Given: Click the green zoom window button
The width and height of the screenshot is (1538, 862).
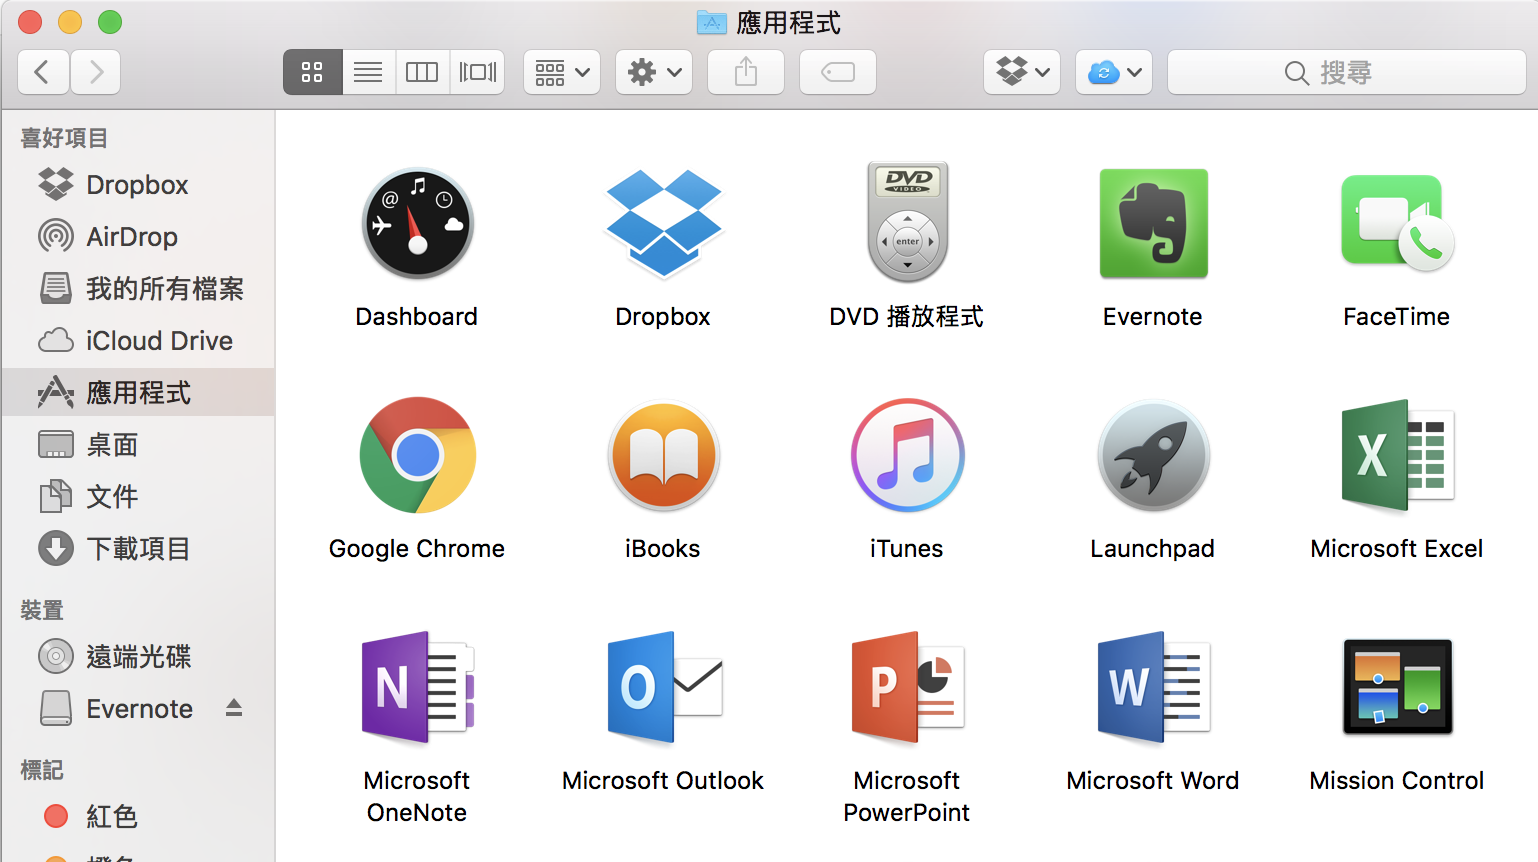Looking at the screenshot, I should pyautogui.click(x=110, y=22).
